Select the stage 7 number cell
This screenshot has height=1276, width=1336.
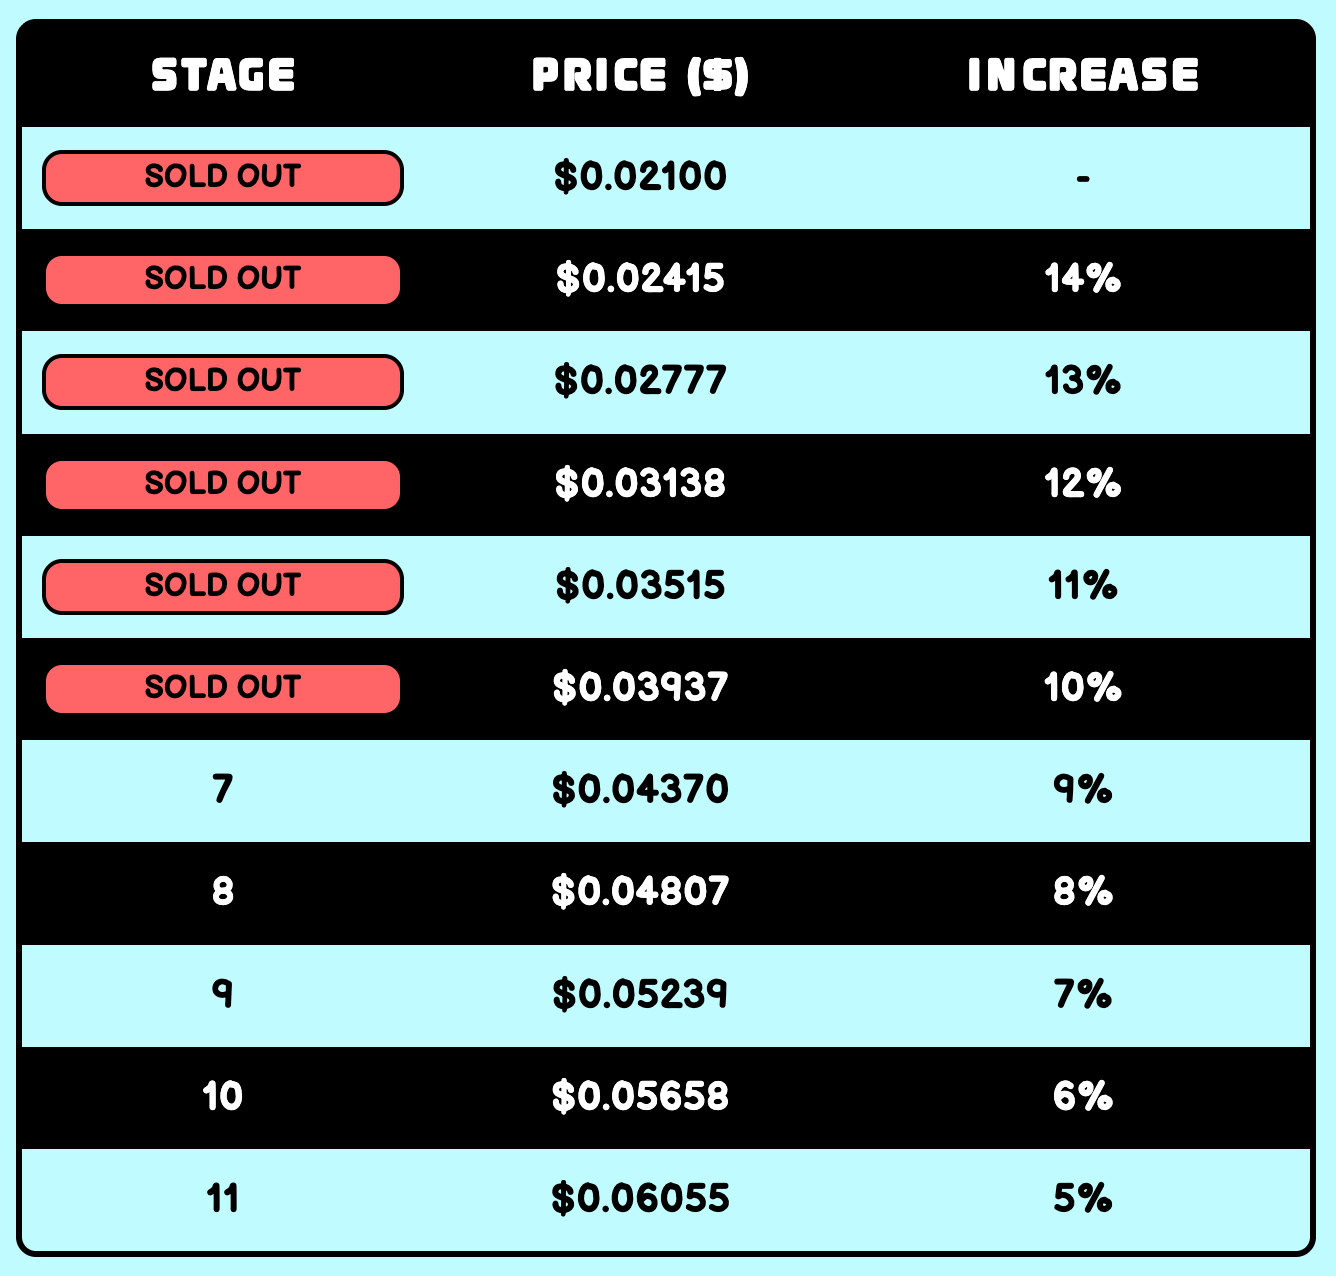click(222, 790)
